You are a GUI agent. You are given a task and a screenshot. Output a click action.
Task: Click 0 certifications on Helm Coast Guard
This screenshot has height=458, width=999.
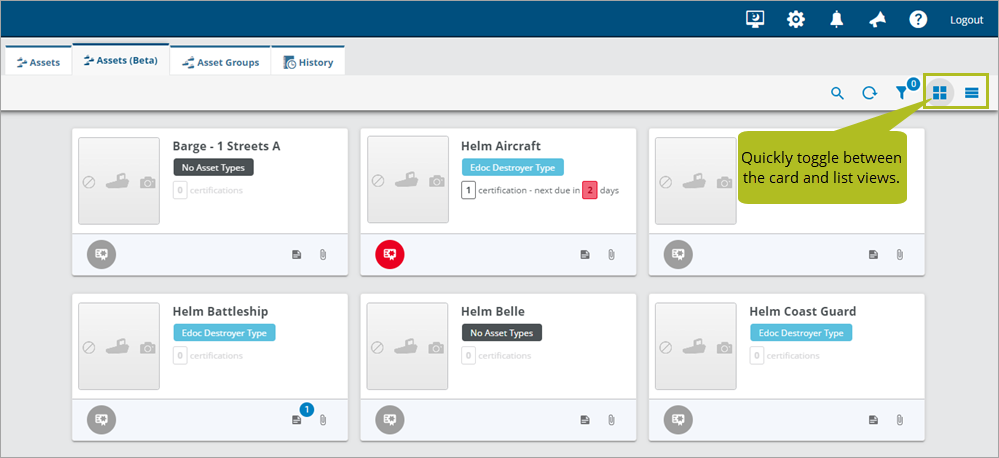785,355
